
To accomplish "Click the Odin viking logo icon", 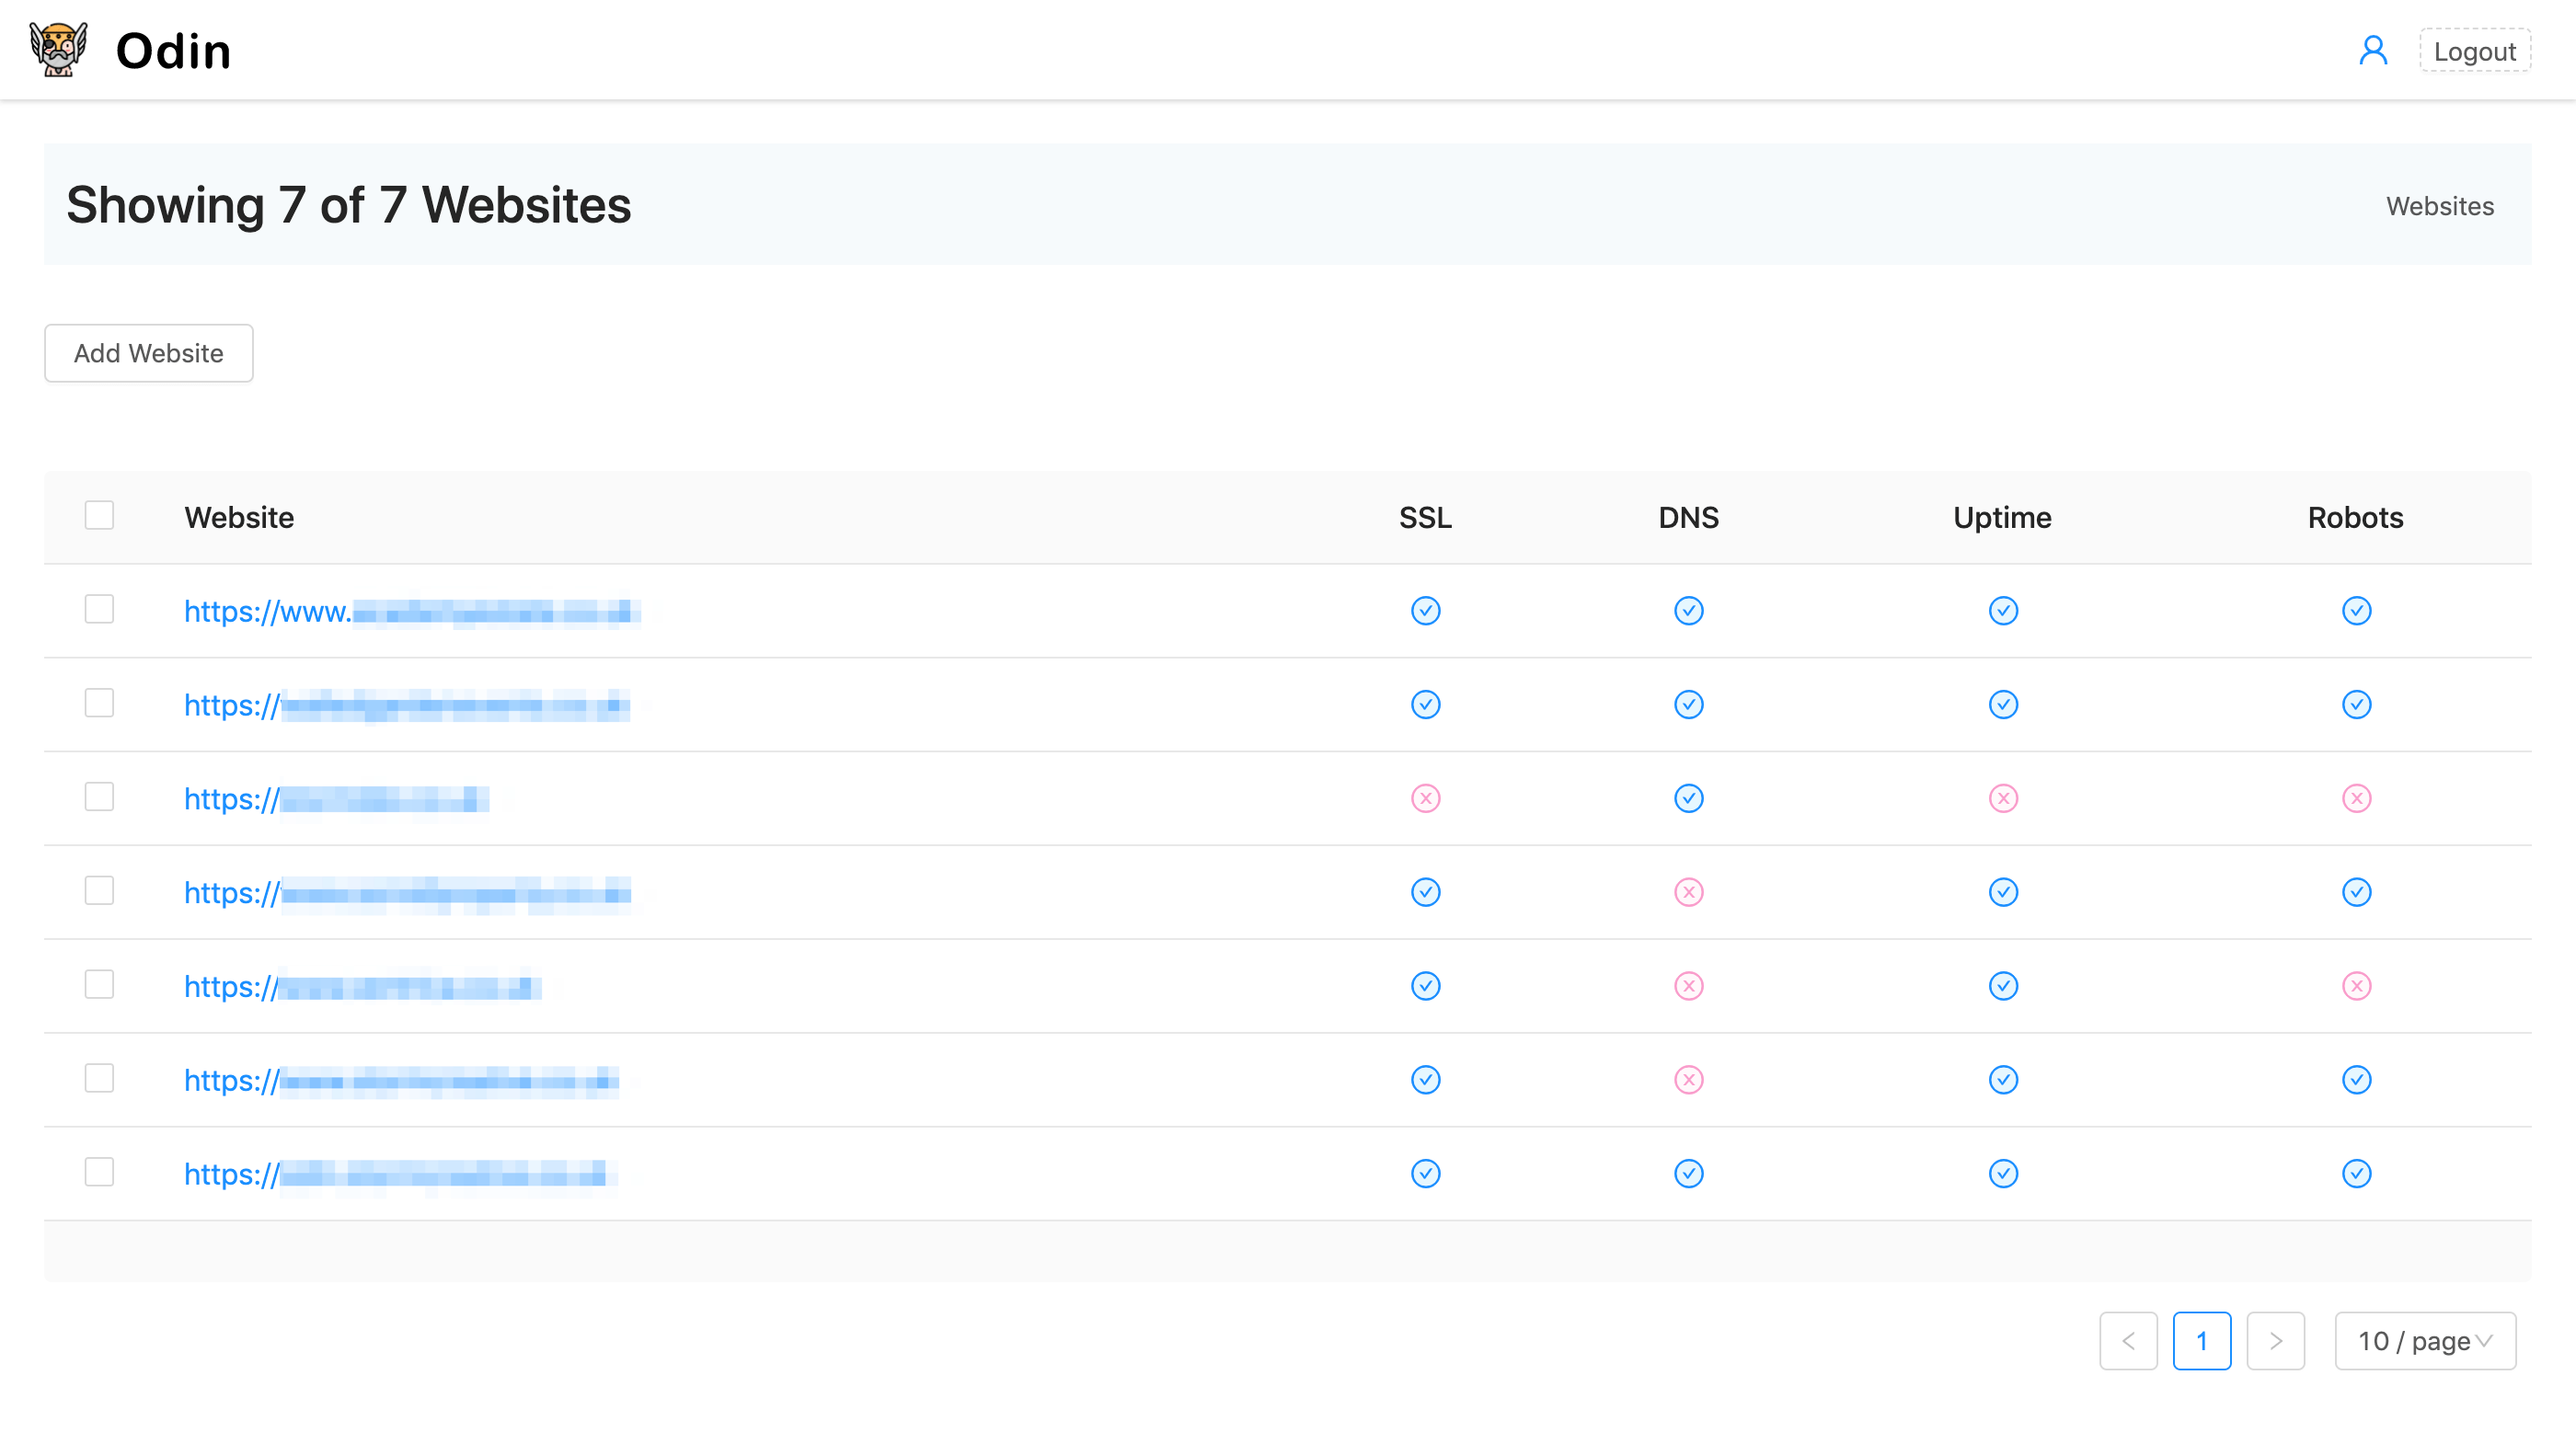I will (58, 50).
